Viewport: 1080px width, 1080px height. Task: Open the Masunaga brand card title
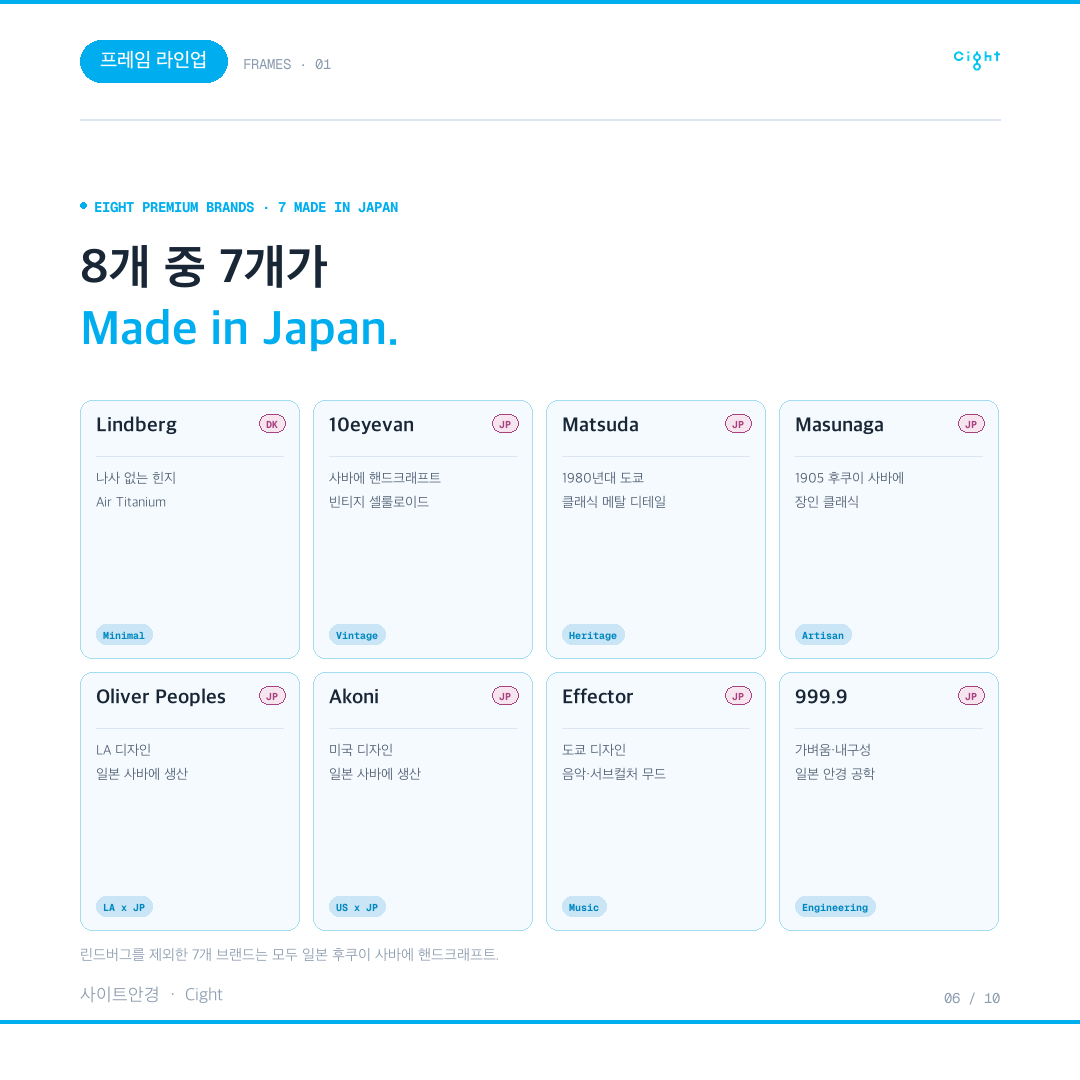839,425
